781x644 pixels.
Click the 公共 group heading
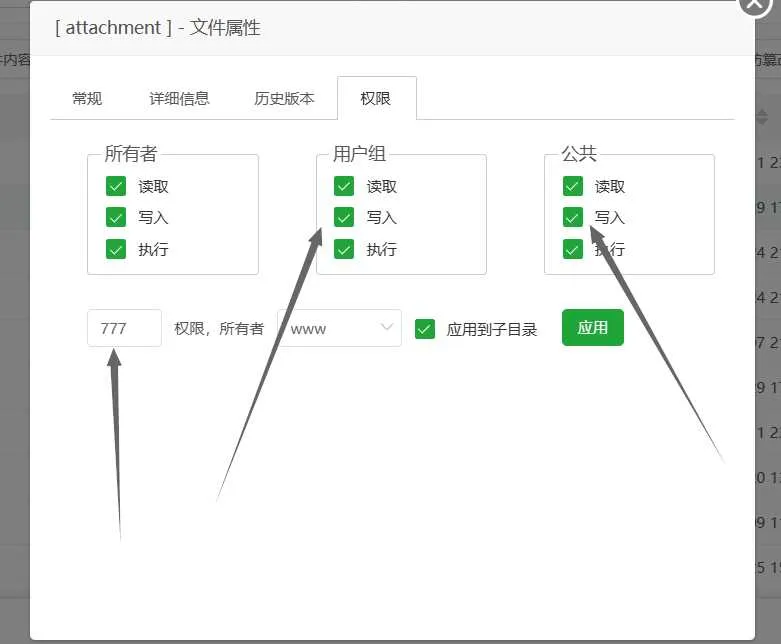click(x=579, y=153)
